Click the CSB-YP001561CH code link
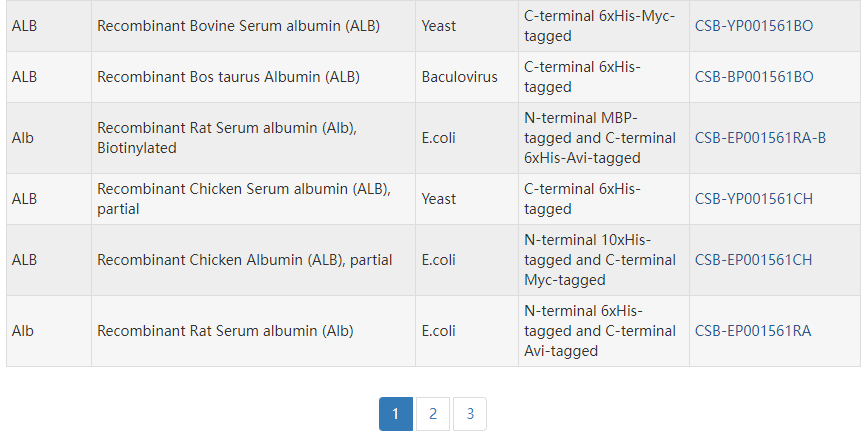Viewport: 865px width, 443px height. [753, 199]
